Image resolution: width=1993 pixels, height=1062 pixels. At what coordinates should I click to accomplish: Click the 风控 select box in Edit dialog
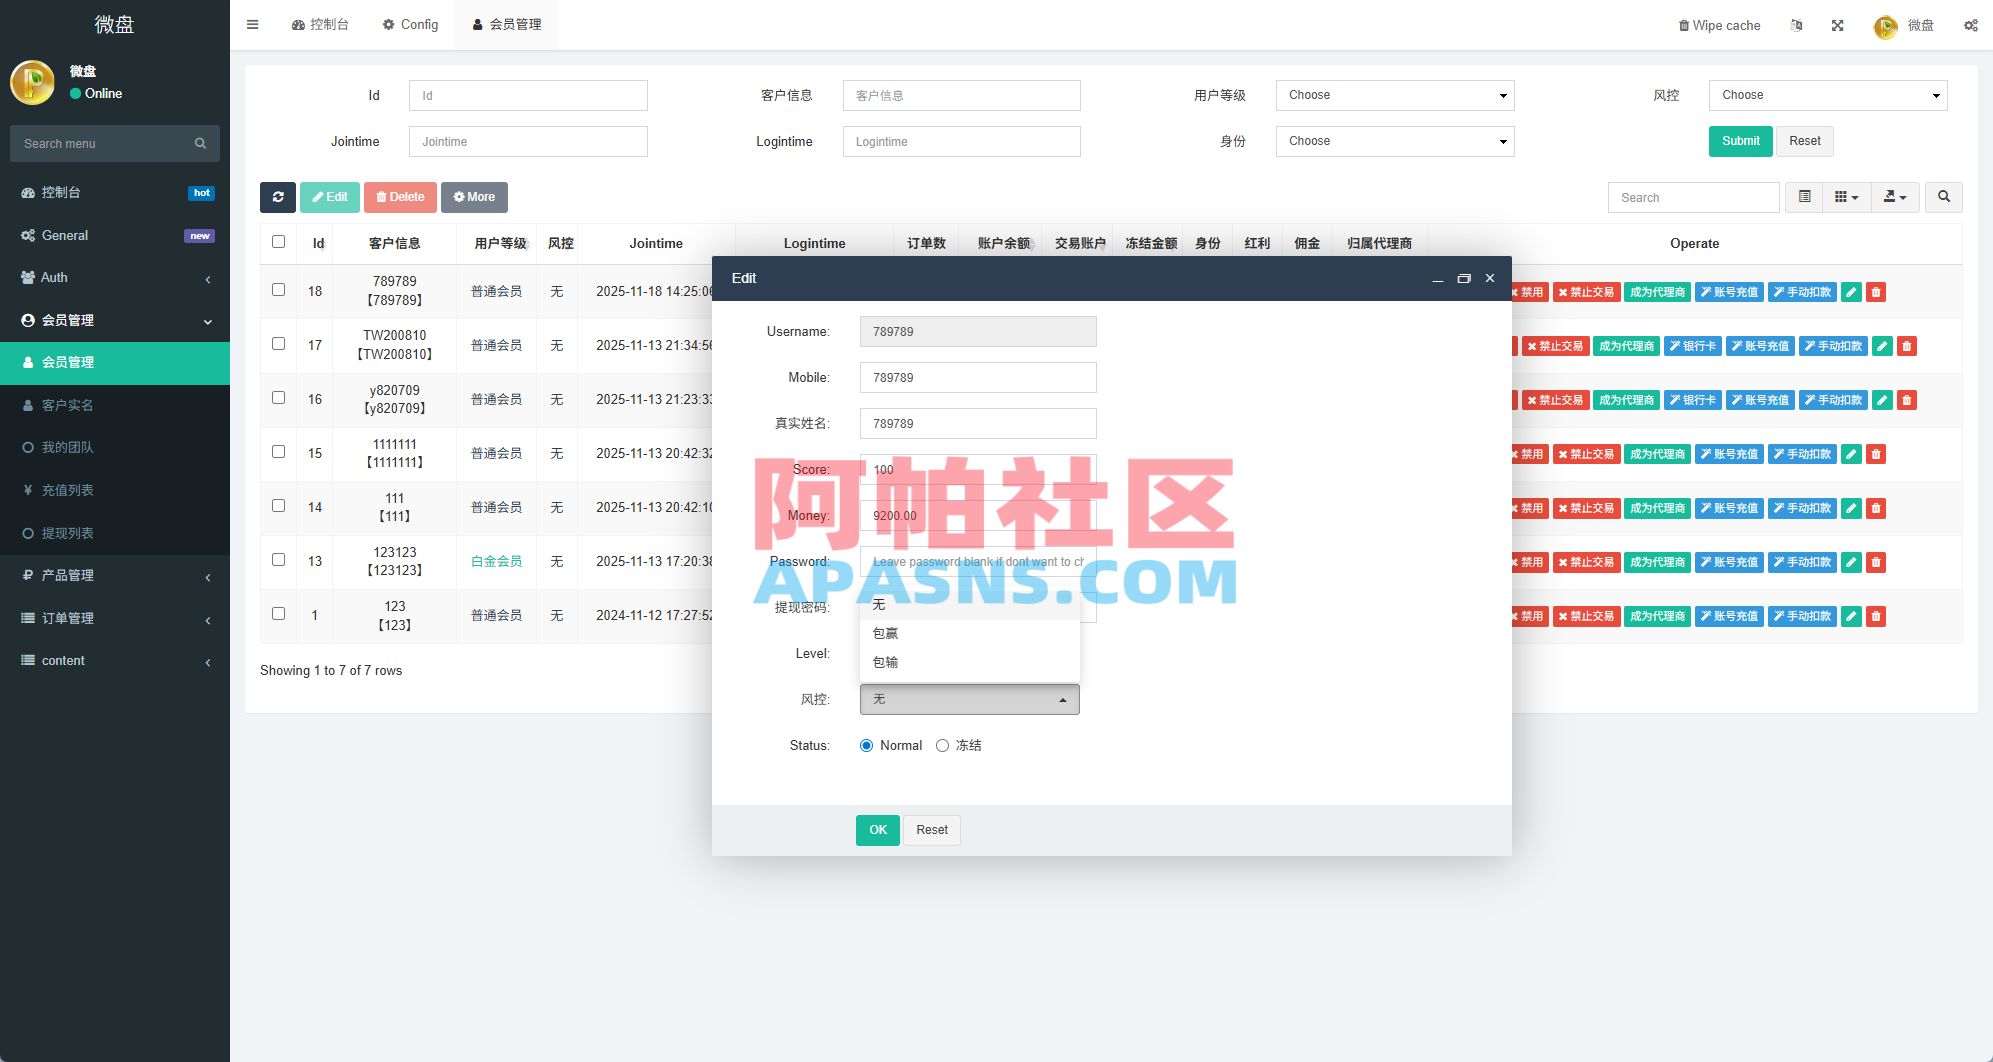point(970,699)
